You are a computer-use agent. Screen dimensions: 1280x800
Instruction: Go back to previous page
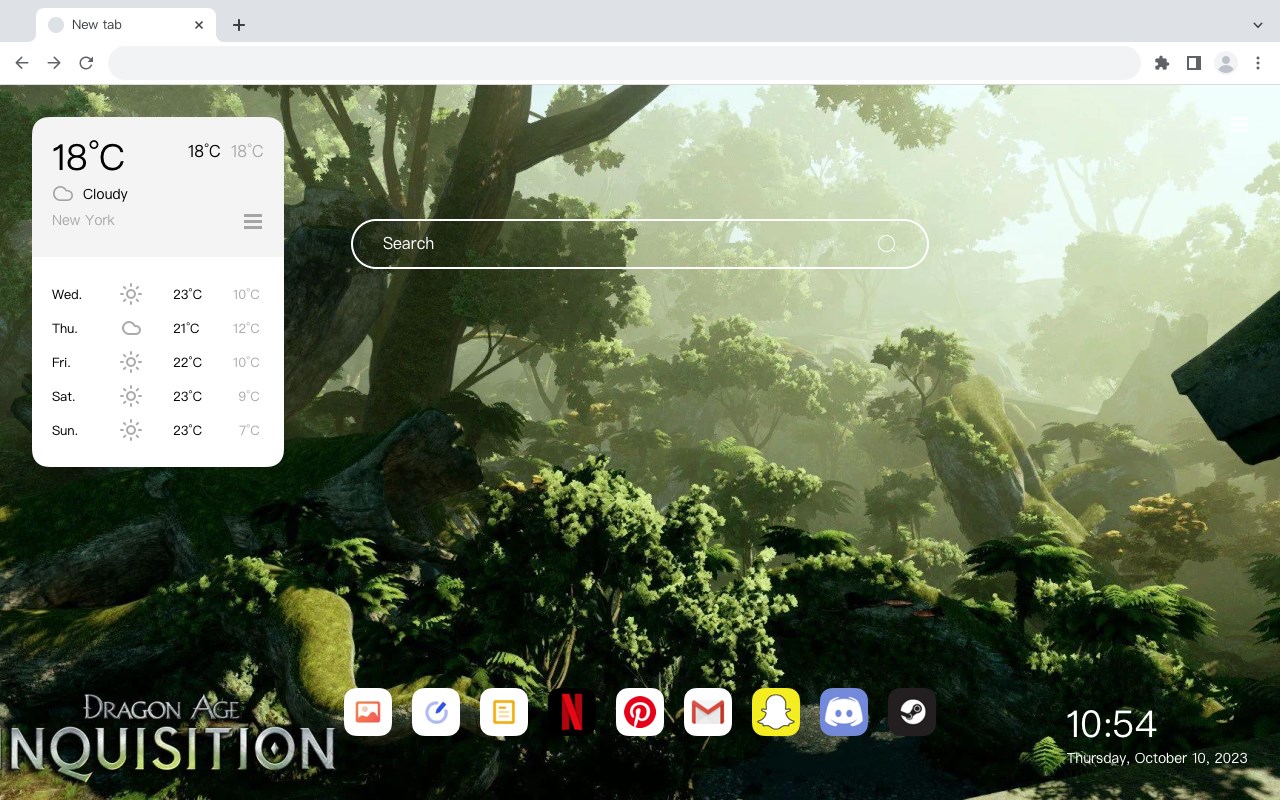click(22, 63)
